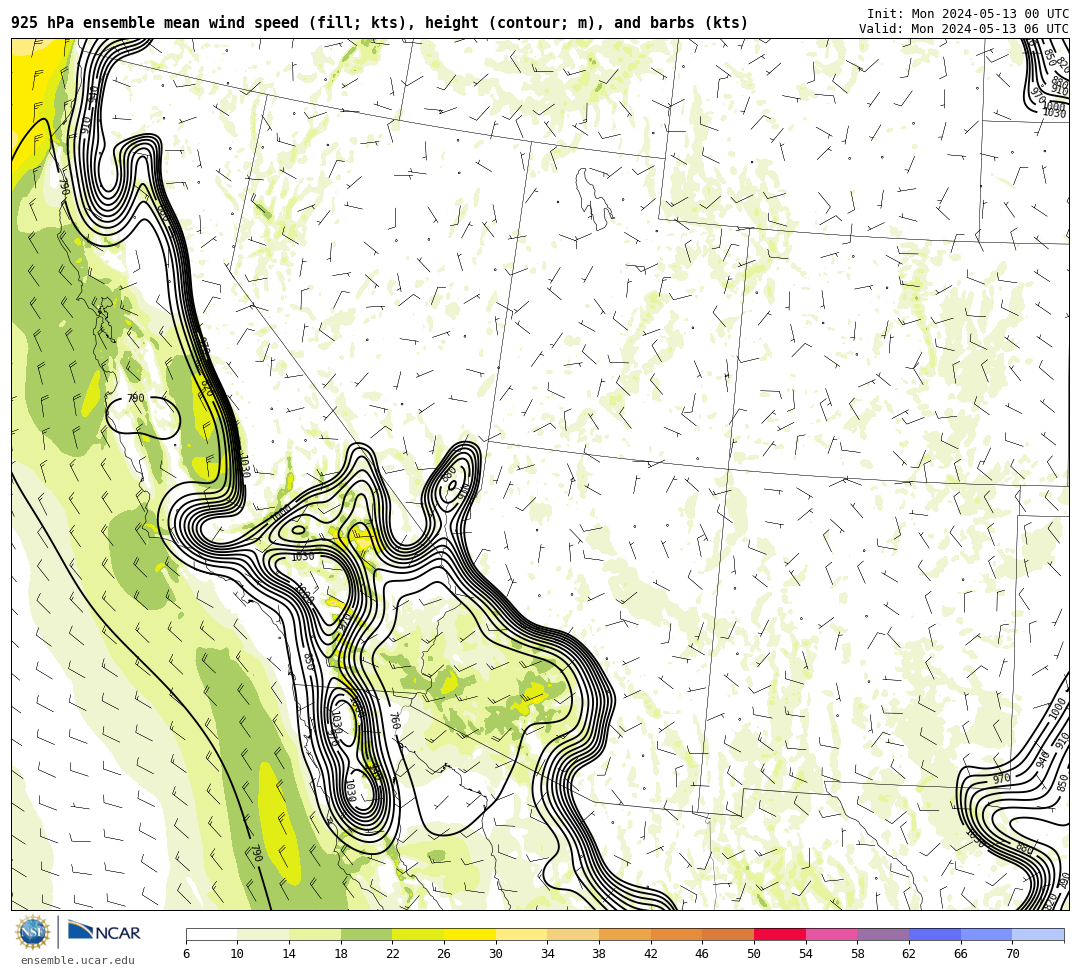Pick the green 18–22 kts colorbar swatch
Image resolution: width=1080 pixels, height=973 pixels.
coord(366,934)
